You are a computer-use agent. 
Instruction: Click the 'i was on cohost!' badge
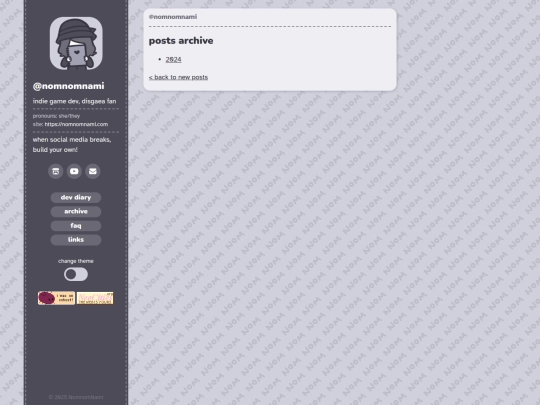point(56,298)
